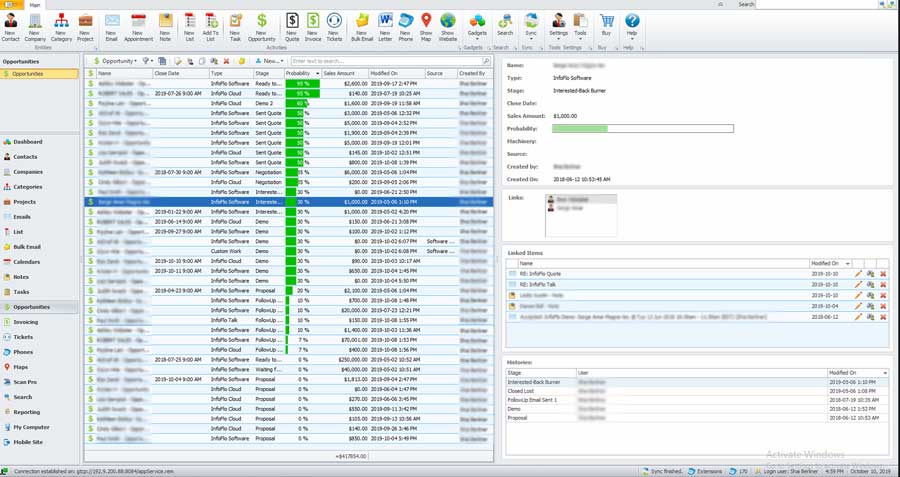
Task: Click the Search ribbon icon
Action: tap(505, 26)
